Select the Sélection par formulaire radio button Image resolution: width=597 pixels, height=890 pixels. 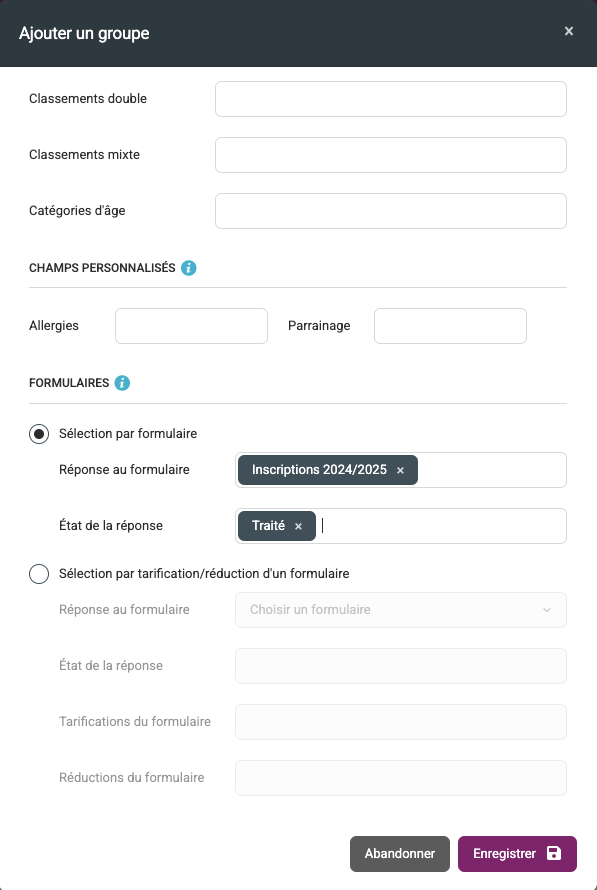(39, 434)
